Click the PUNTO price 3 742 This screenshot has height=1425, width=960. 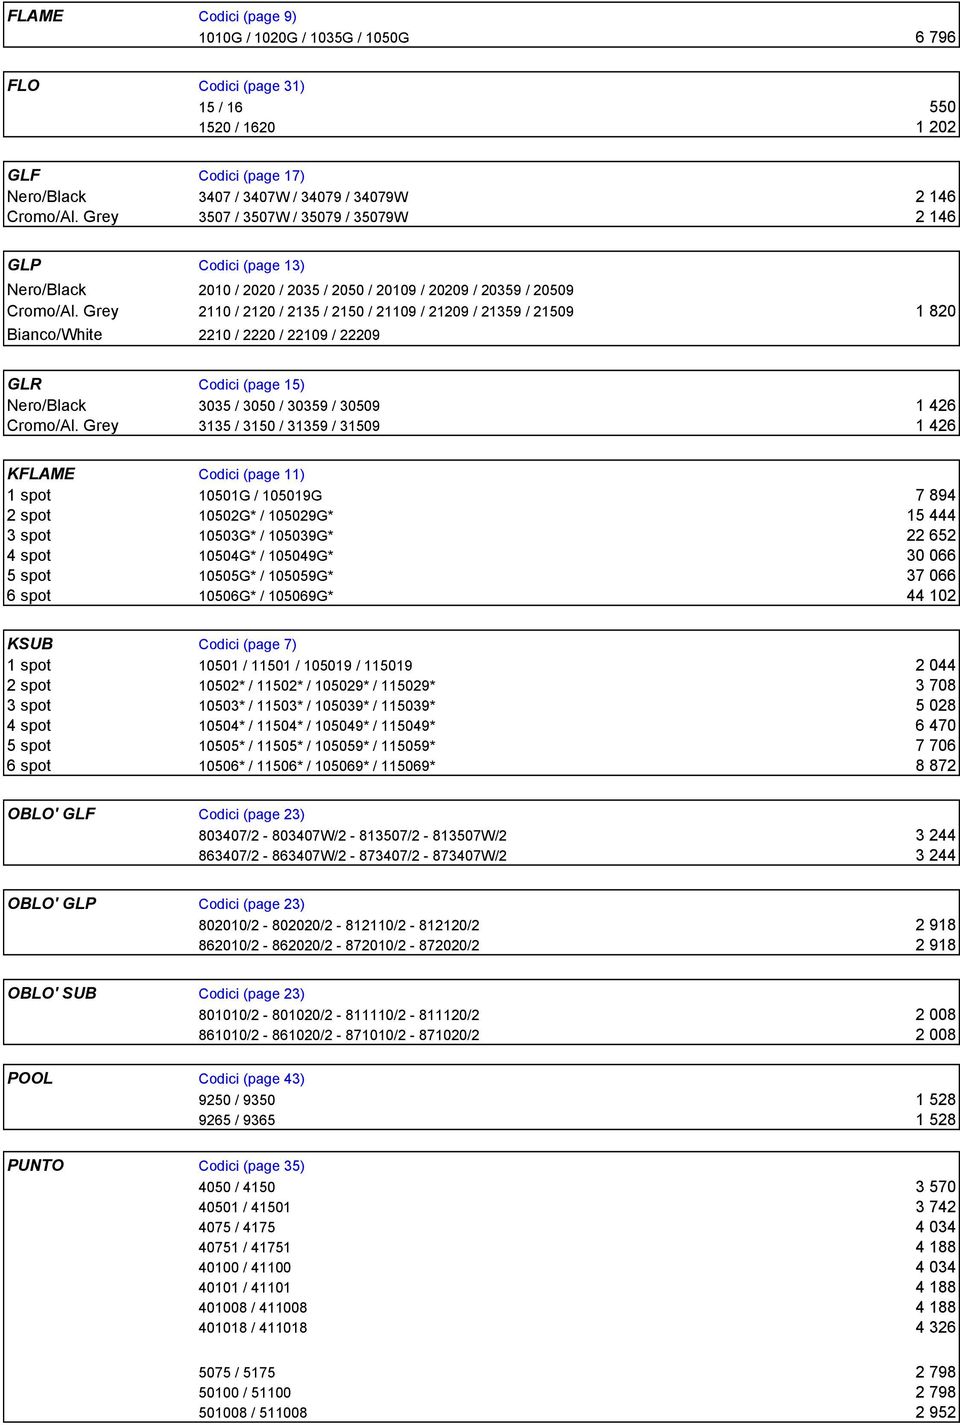pyautogui.click(x=935, y=1207)
